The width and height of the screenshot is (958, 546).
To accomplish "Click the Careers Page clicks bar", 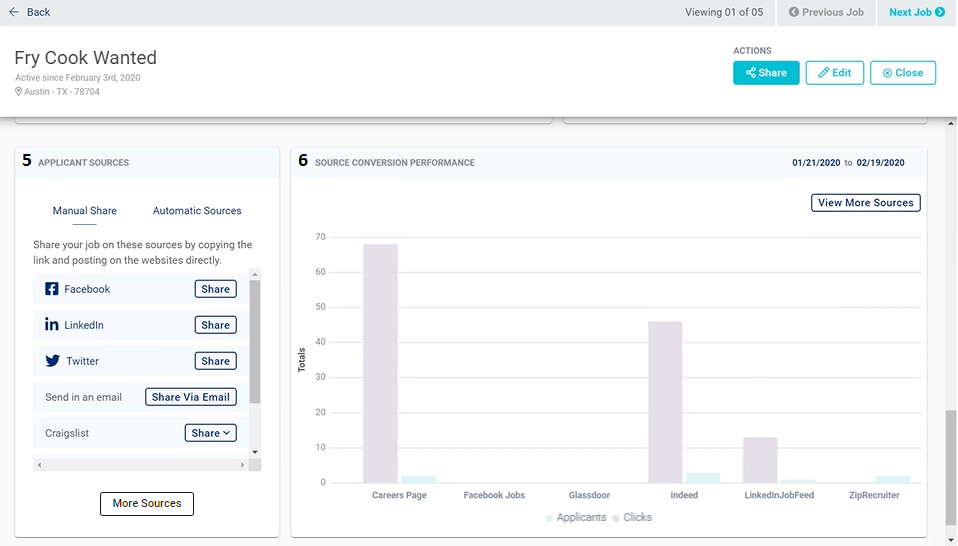I will (380, 363).
